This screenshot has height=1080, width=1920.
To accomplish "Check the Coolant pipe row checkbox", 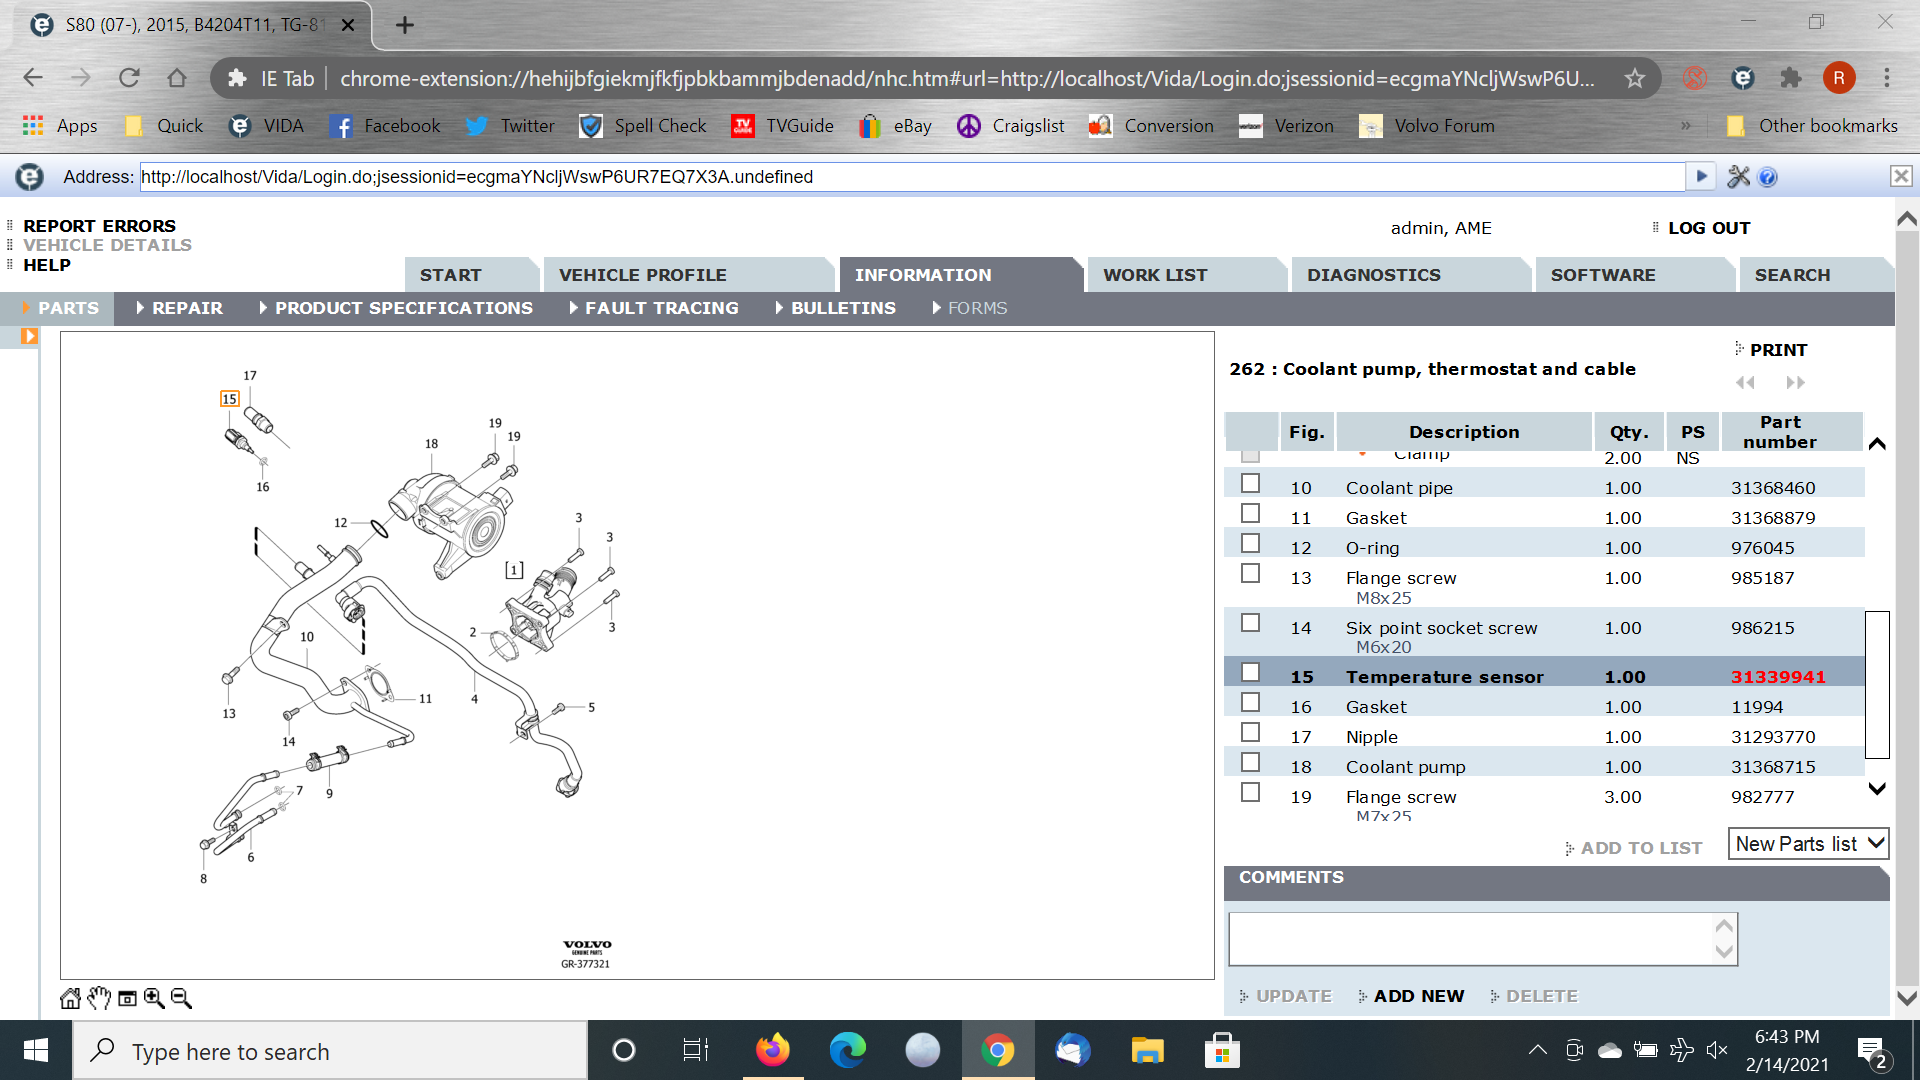I will [x=1250, y=484].
